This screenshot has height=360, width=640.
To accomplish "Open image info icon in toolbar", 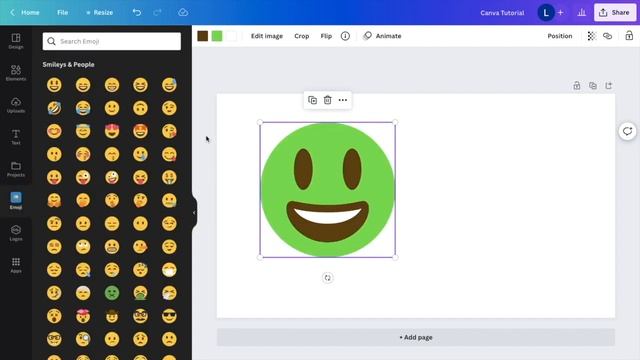I will 345,36.
